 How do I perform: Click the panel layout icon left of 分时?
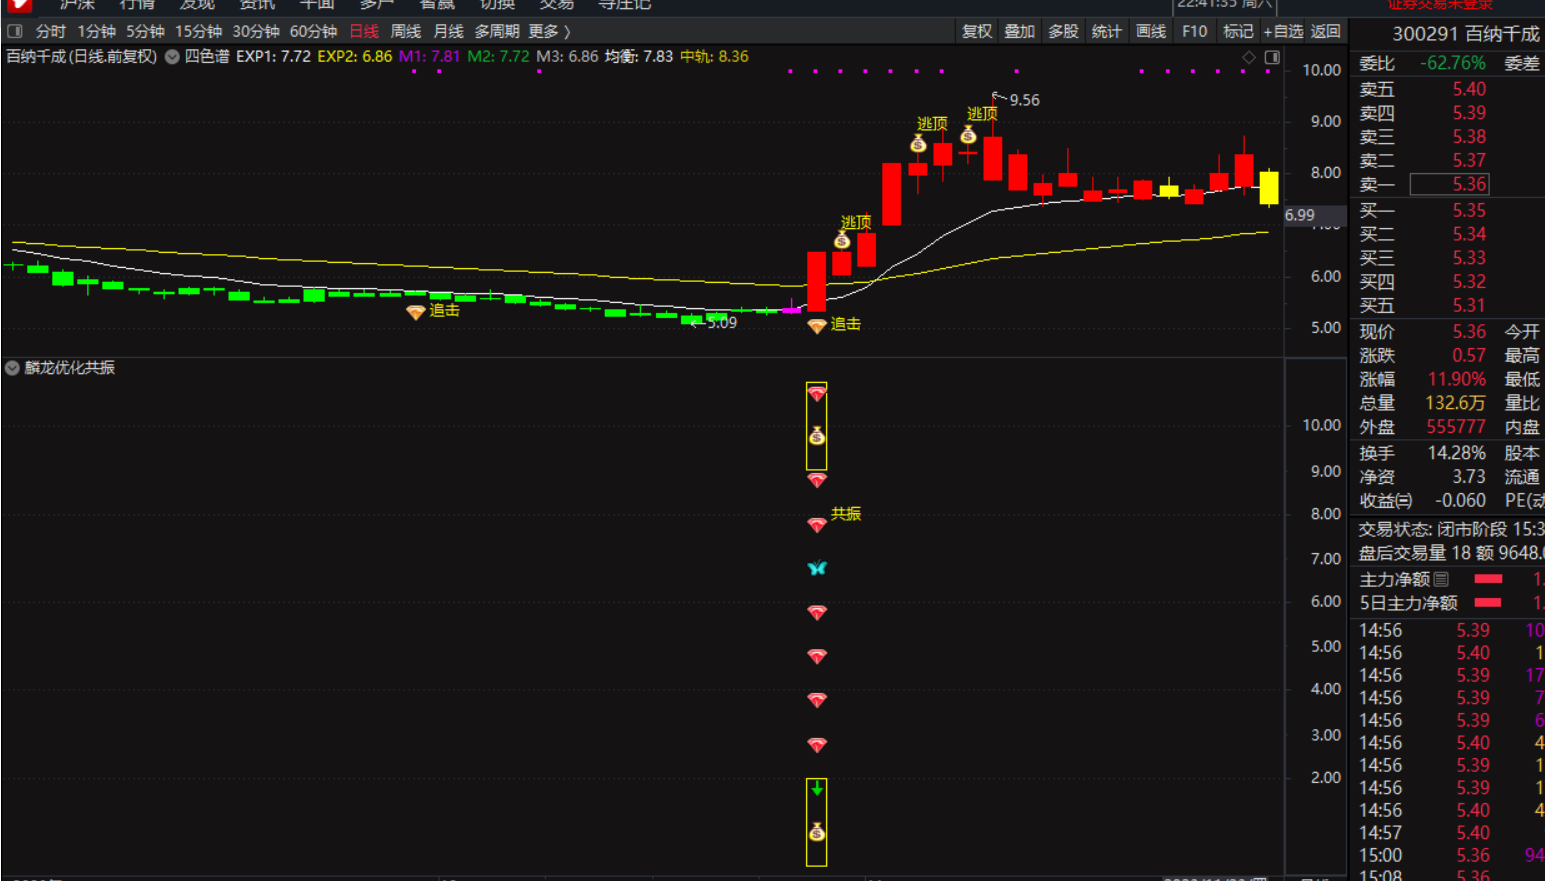pos(15,31)
